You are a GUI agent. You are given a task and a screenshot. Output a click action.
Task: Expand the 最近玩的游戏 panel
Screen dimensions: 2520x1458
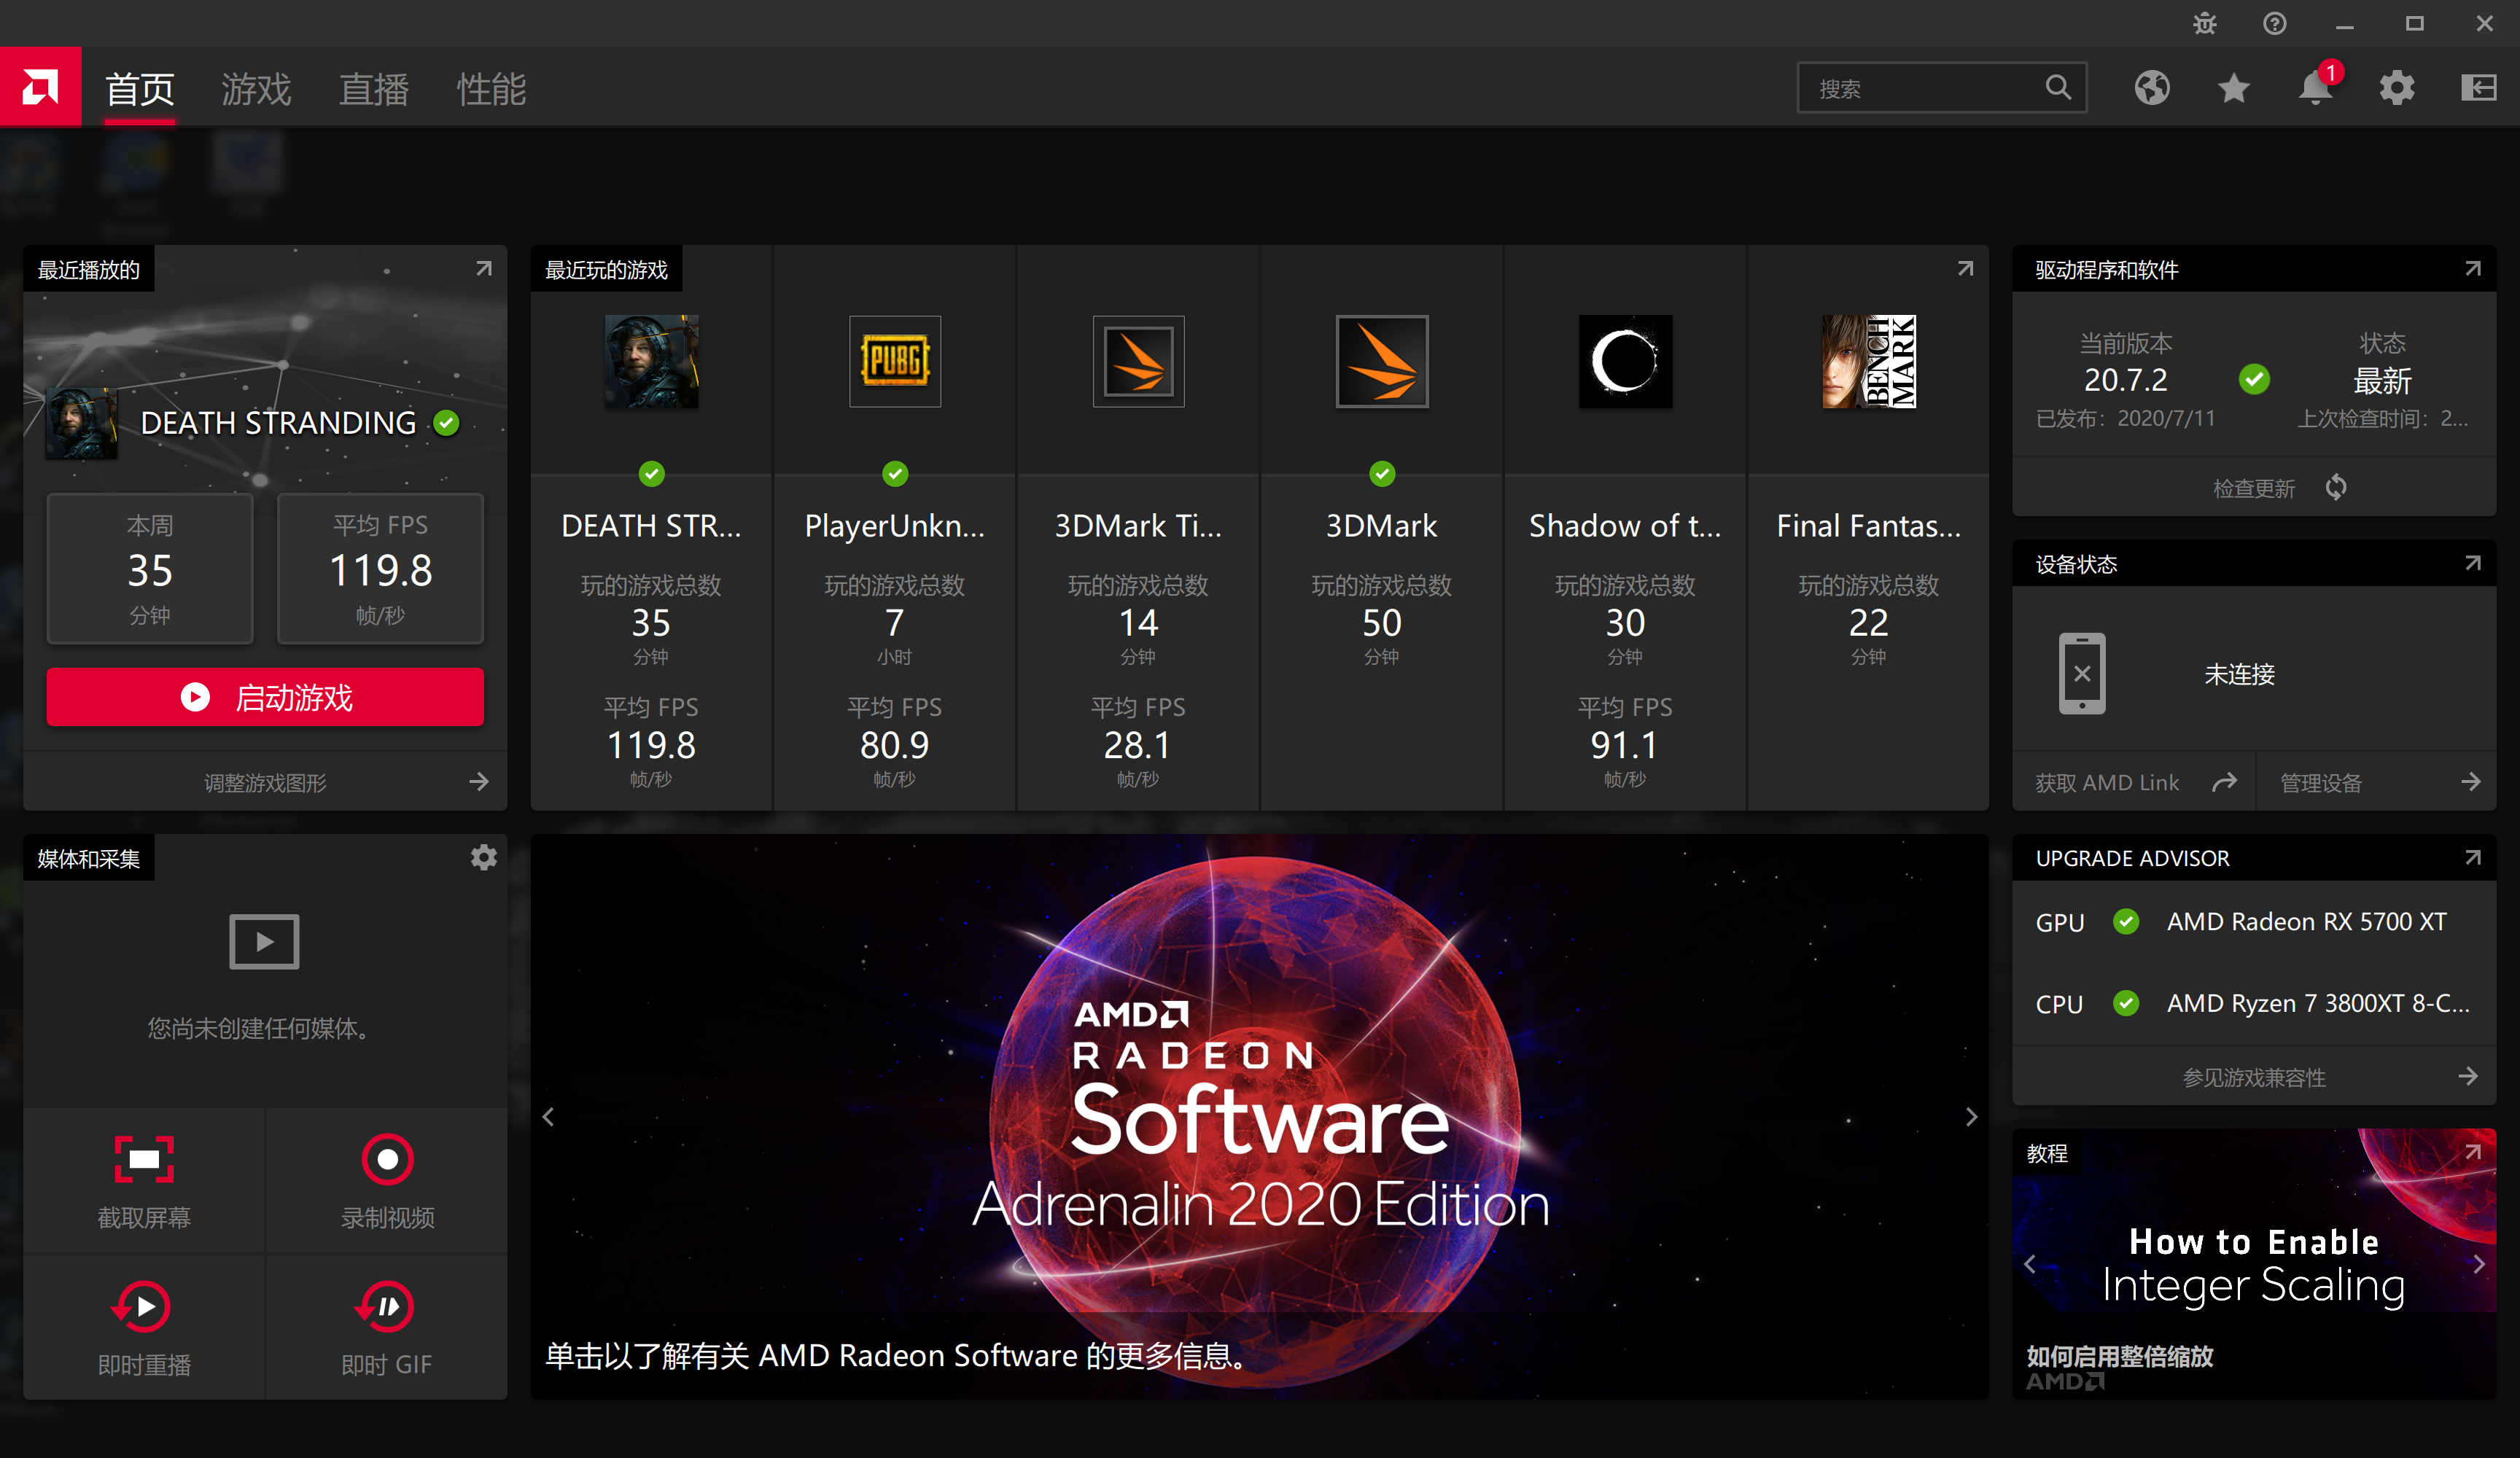coord(1965,268)
